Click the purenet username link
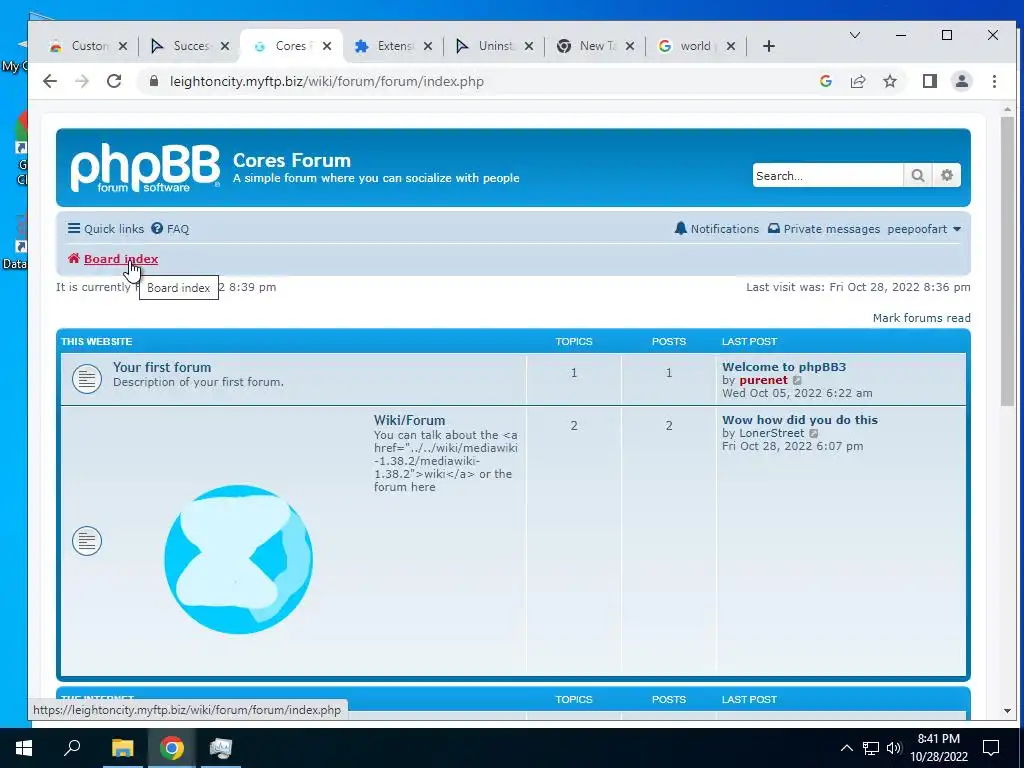Screen dimensions: 1024x768 763,380
